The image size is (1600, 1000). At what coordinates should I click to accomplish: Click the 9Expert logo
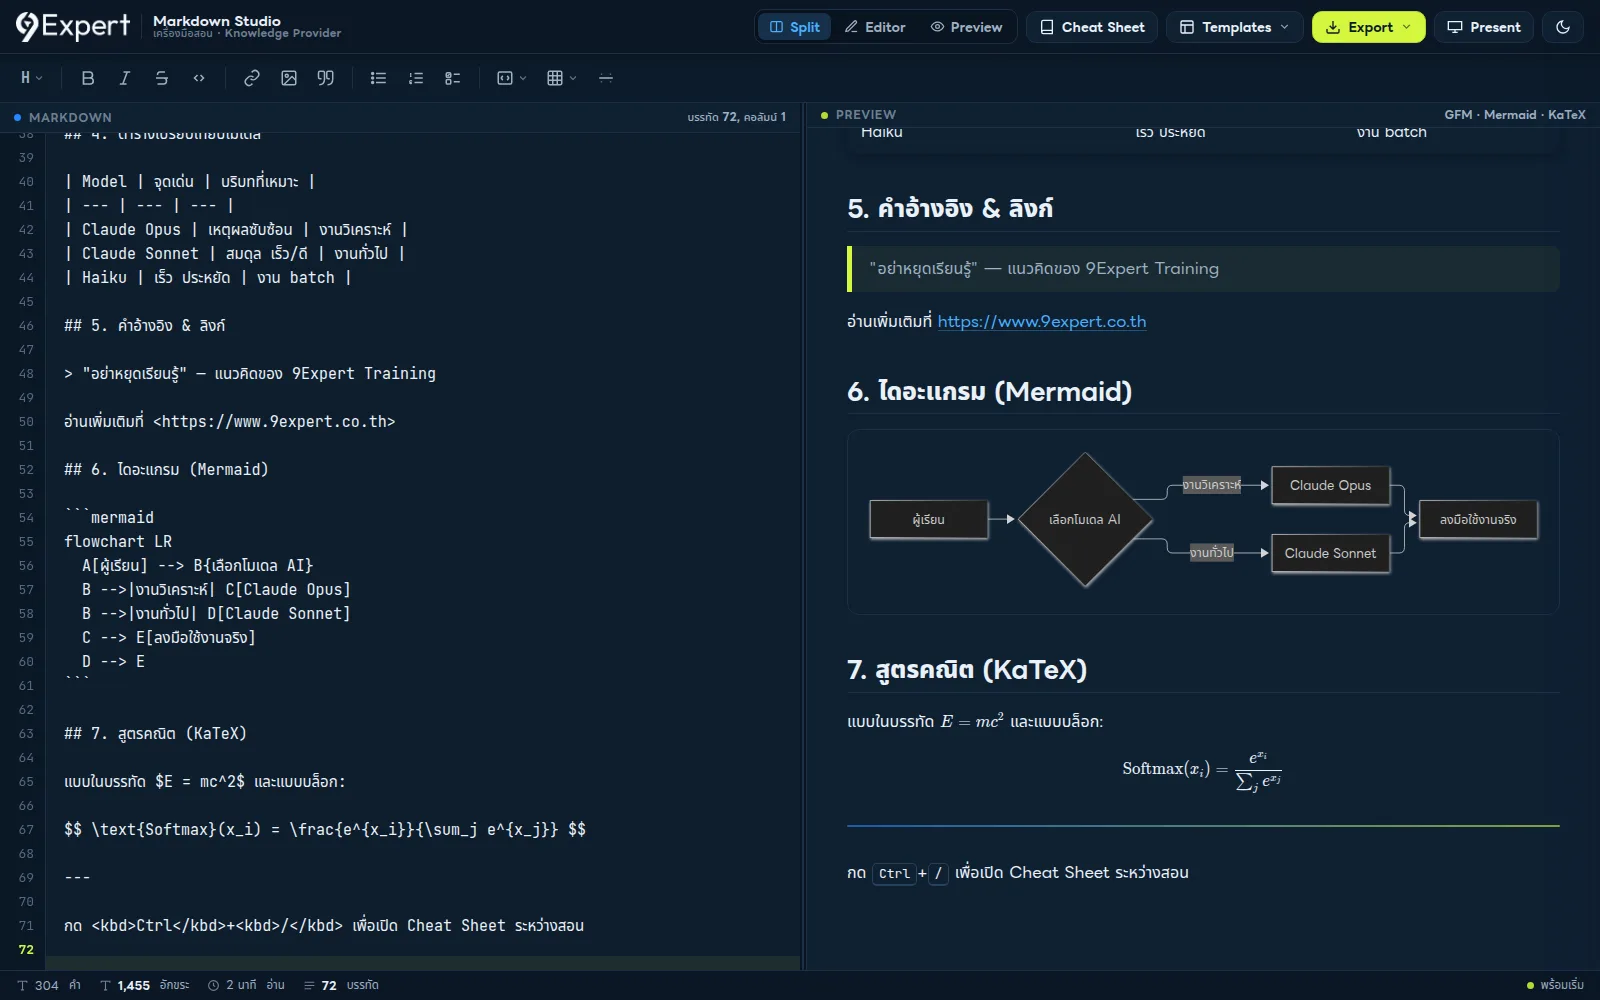[x=73, y=27]
